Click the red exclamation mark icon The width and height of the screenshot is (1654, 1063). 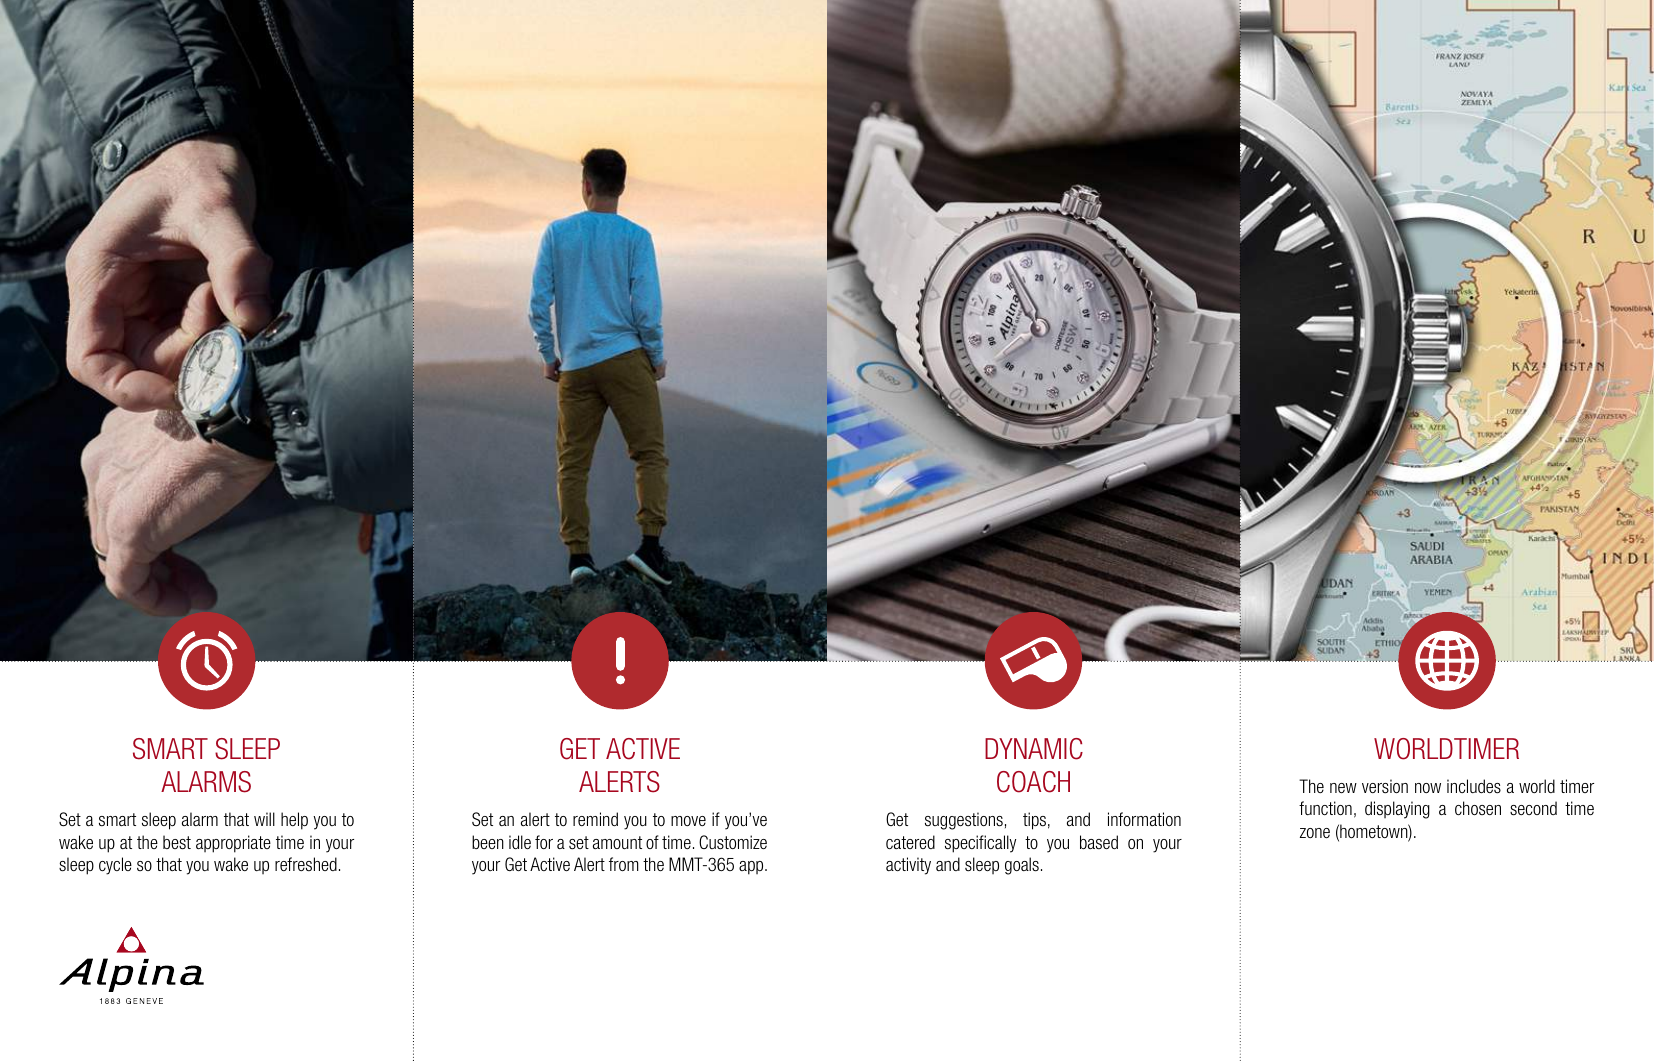620,661
